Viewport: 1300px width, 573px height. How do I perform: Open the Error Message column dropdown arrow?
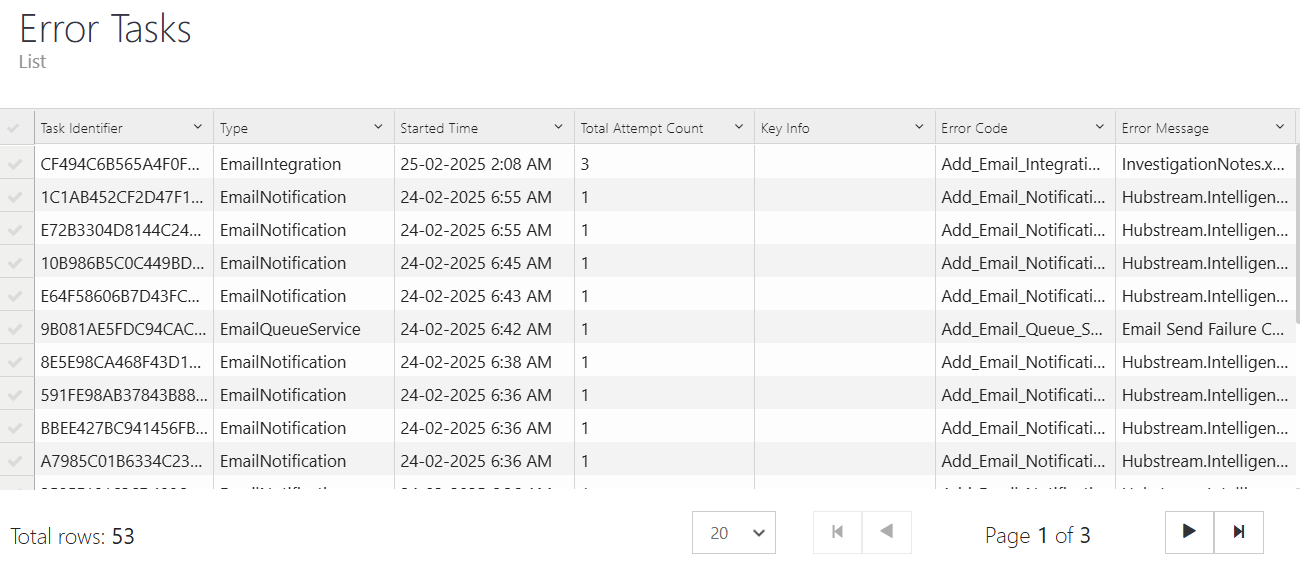point(1280,127)
